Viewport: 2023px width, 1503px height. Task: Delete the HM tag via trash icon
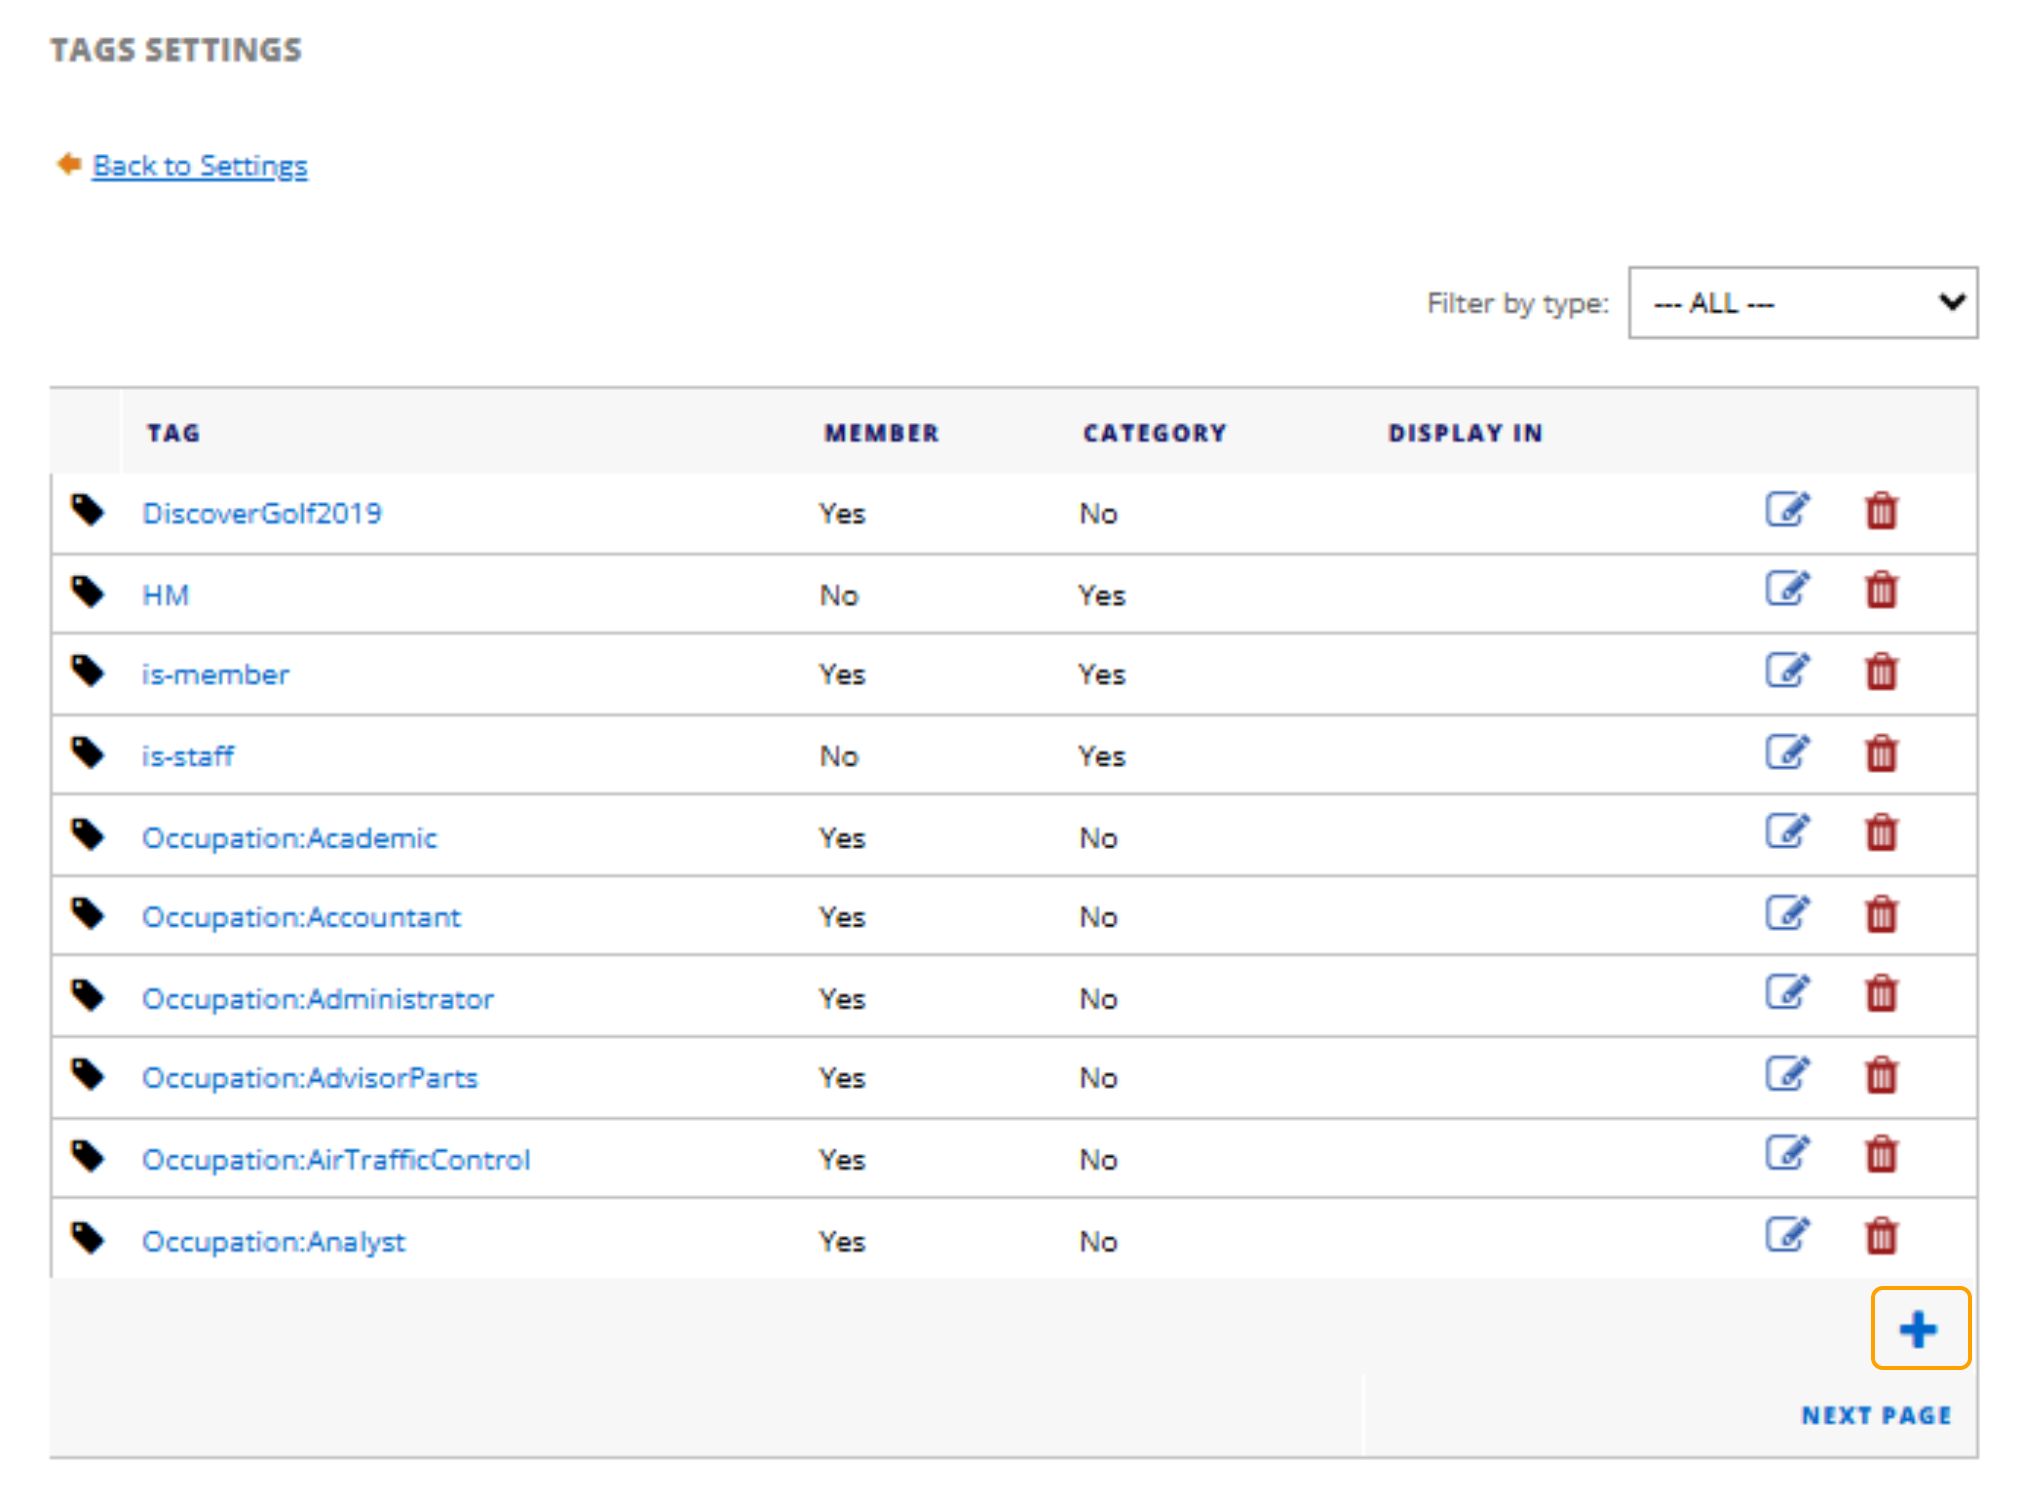tap(1880, 591)
